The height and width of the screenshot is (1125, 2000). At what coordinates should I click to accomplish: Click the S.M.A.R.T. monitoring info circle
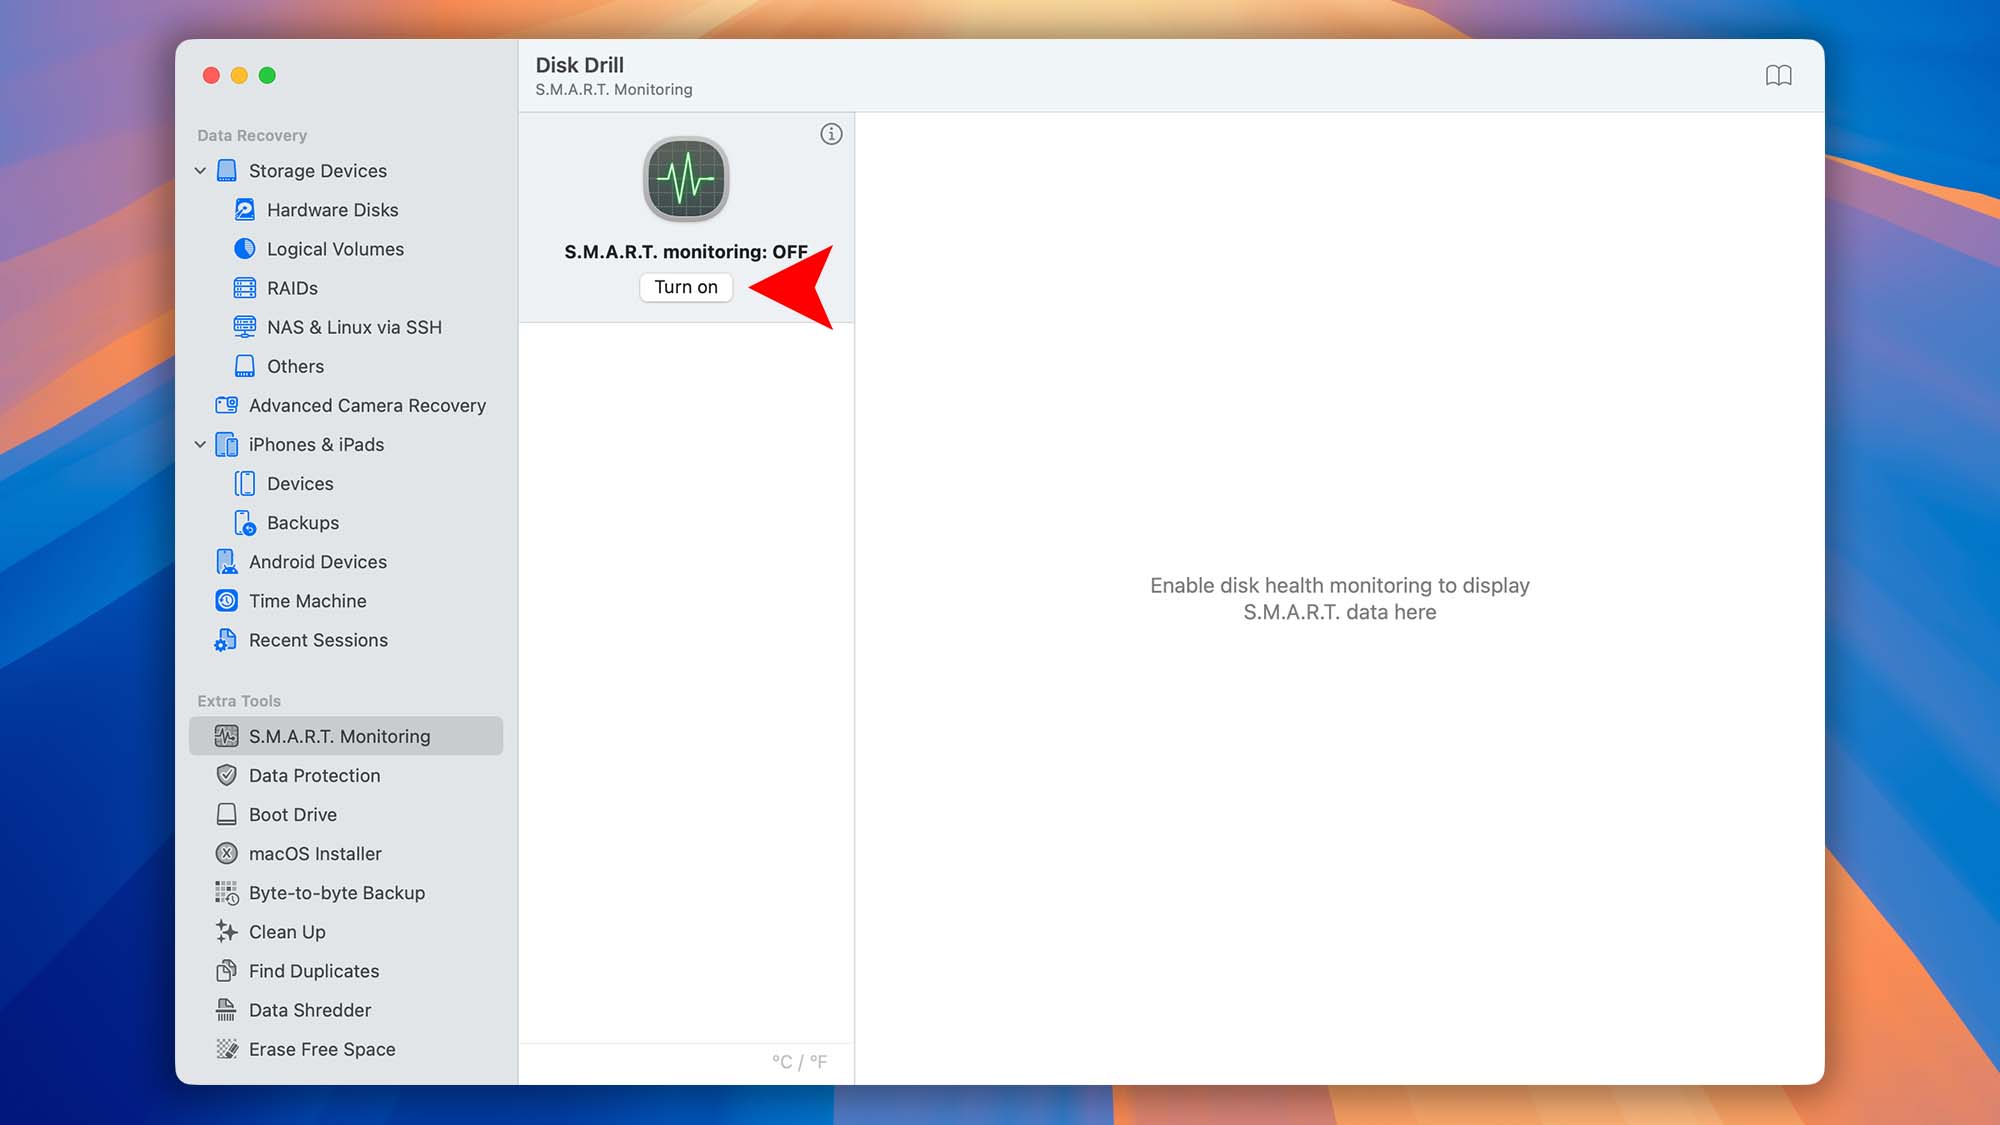pyautogui.click(x=831, y=133)
